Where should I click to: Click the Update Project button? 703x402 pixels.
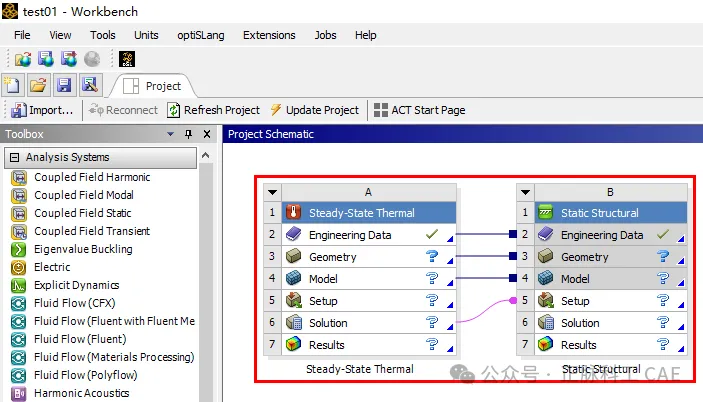click(x=314, y=110)
